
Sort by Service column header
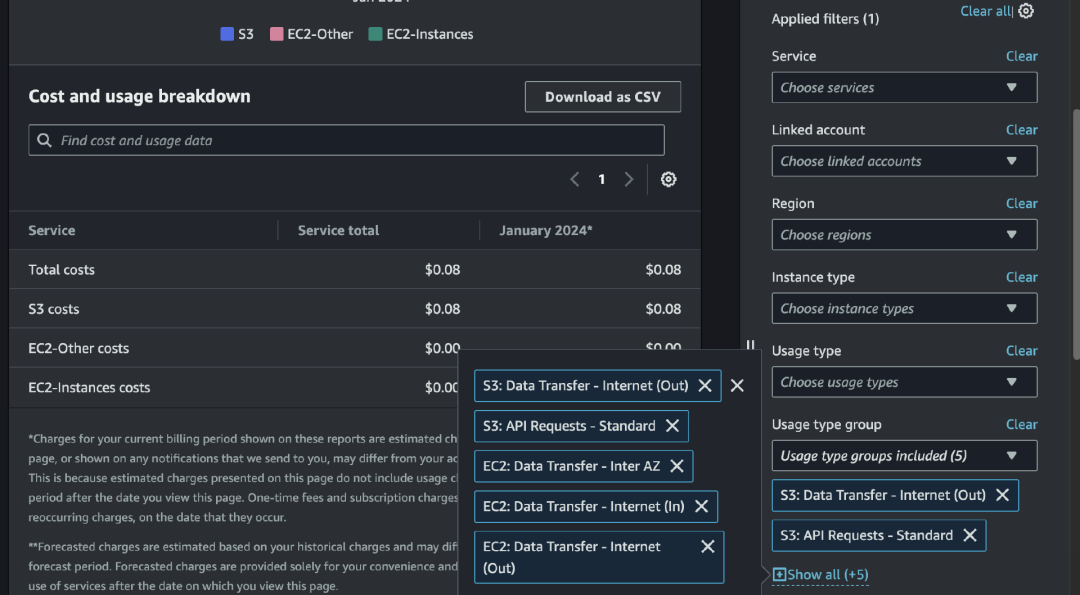click(52, 231)
